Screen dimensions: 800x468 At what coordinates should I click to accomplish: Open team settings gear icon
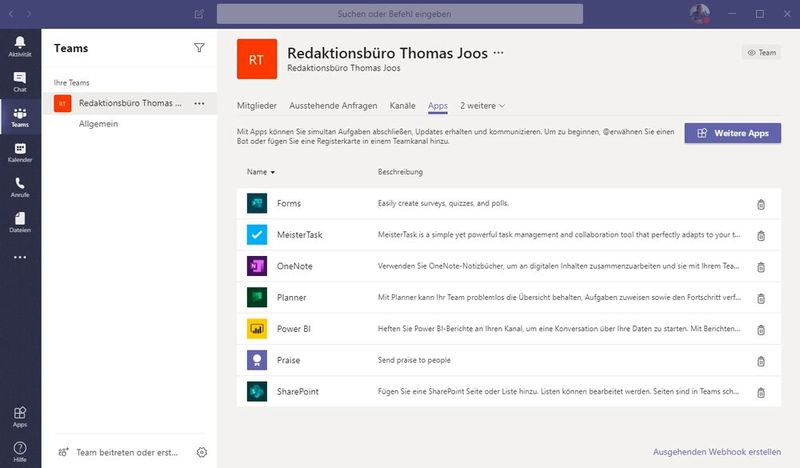[x=201, y=452]
